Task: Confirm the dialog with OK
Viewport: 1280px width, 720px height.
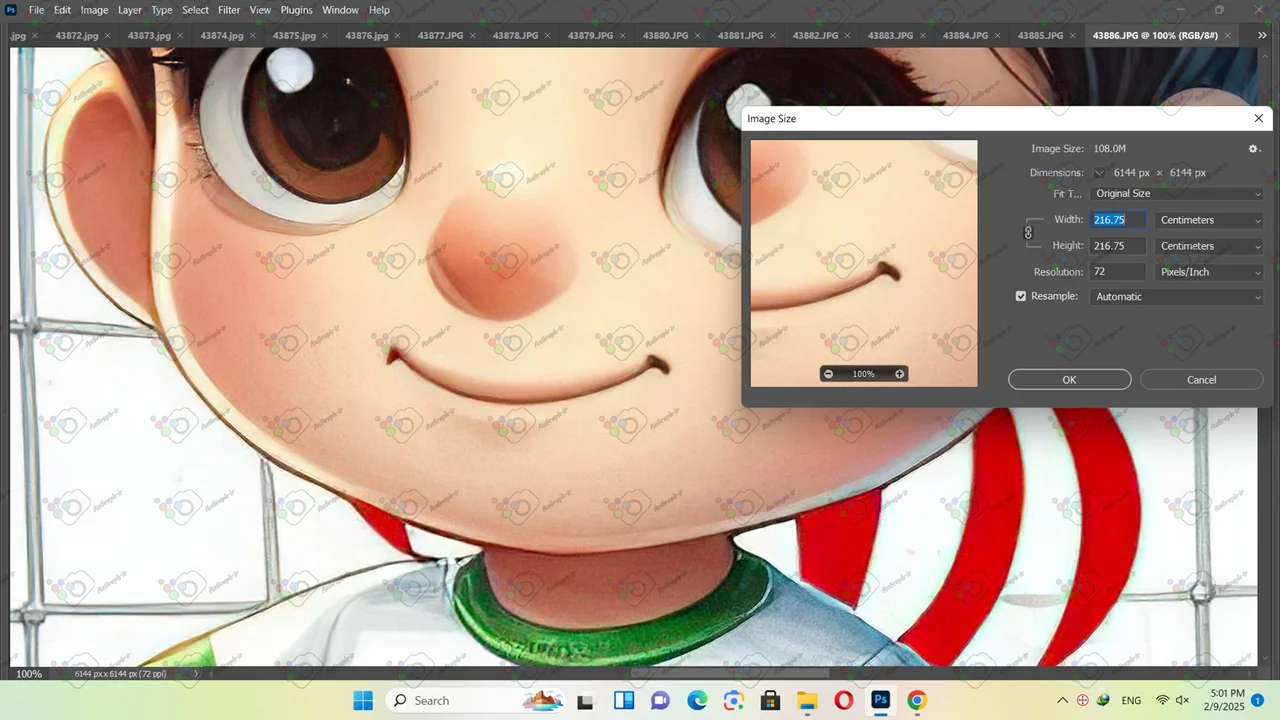Action: 1069,380
